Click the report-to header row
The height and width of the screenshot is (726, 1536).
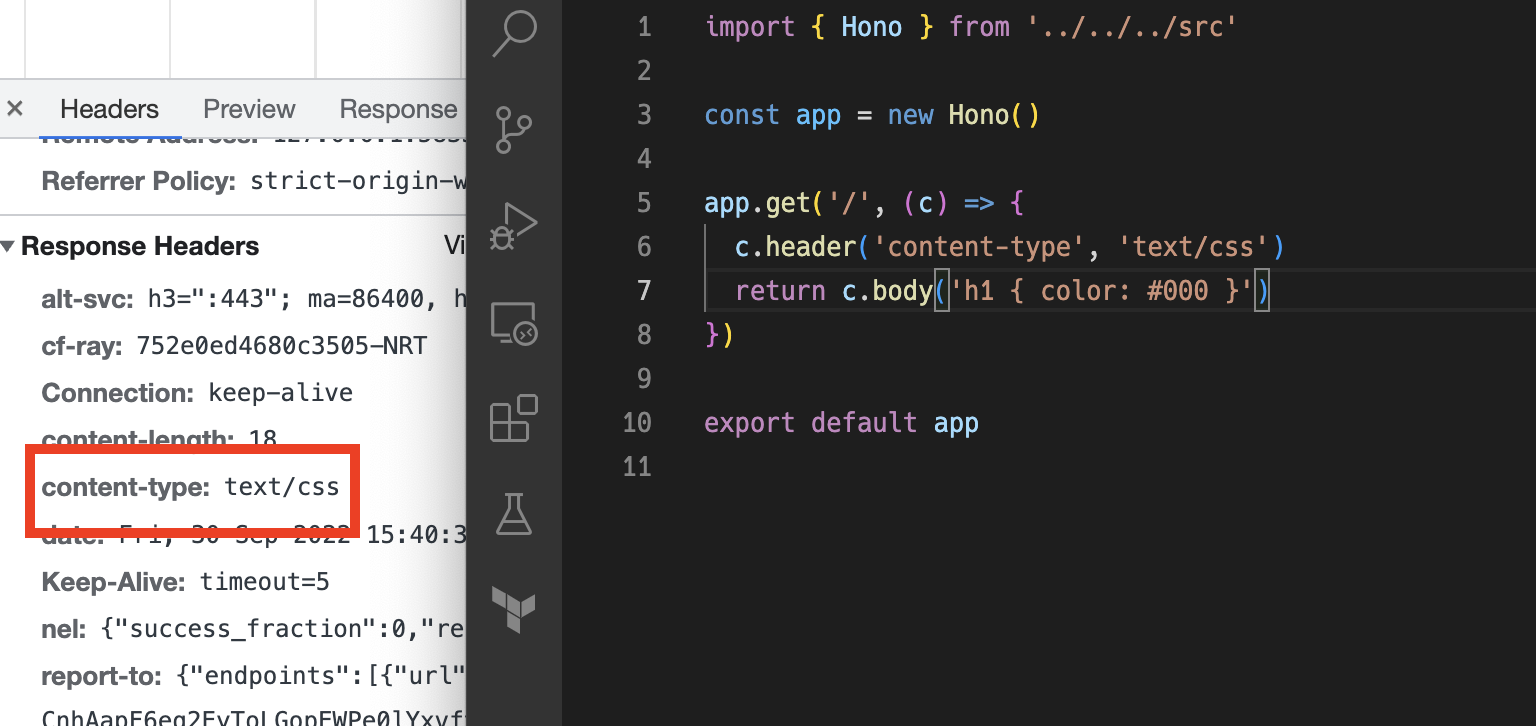(x=253, y=676)
